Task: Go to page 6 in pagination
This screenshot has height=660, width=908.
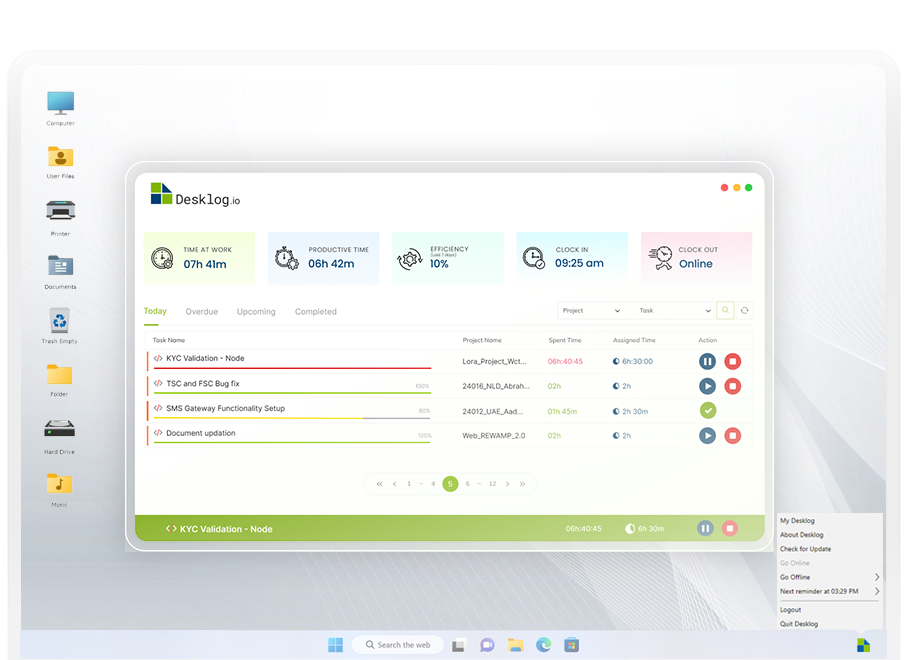Action: coord(467,484)
